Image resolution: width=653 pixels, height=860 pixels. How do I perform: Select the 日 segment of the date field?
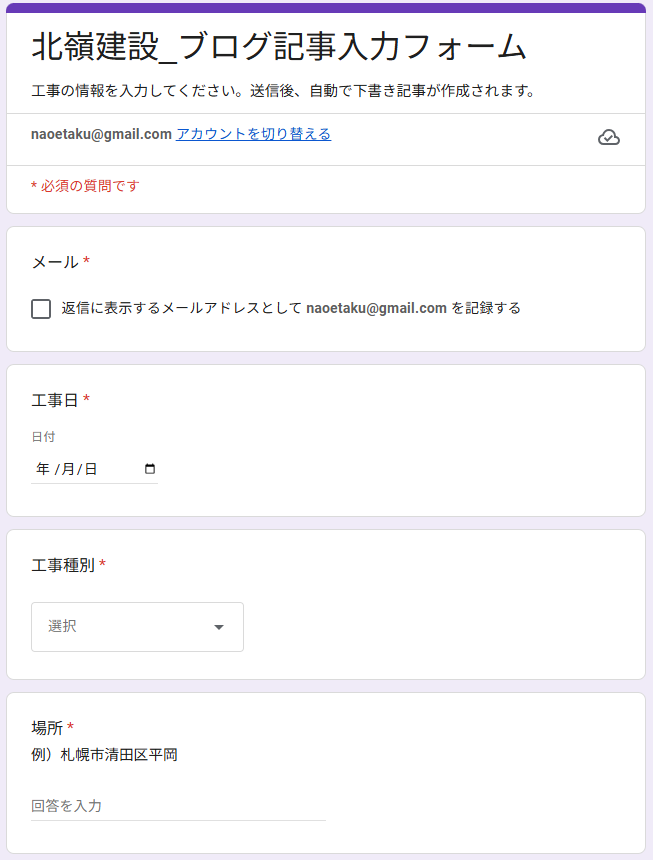click(91, 469)
